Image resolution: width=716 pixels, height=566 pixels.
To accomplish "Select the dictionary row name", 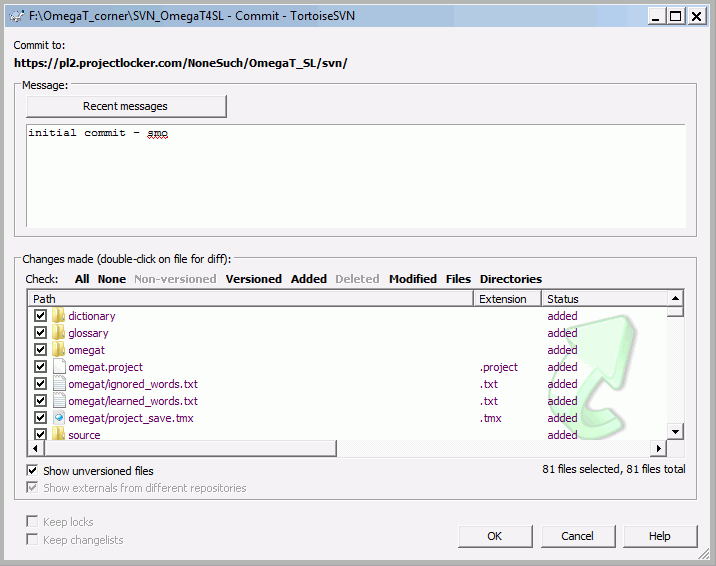I will click(92, 316).
